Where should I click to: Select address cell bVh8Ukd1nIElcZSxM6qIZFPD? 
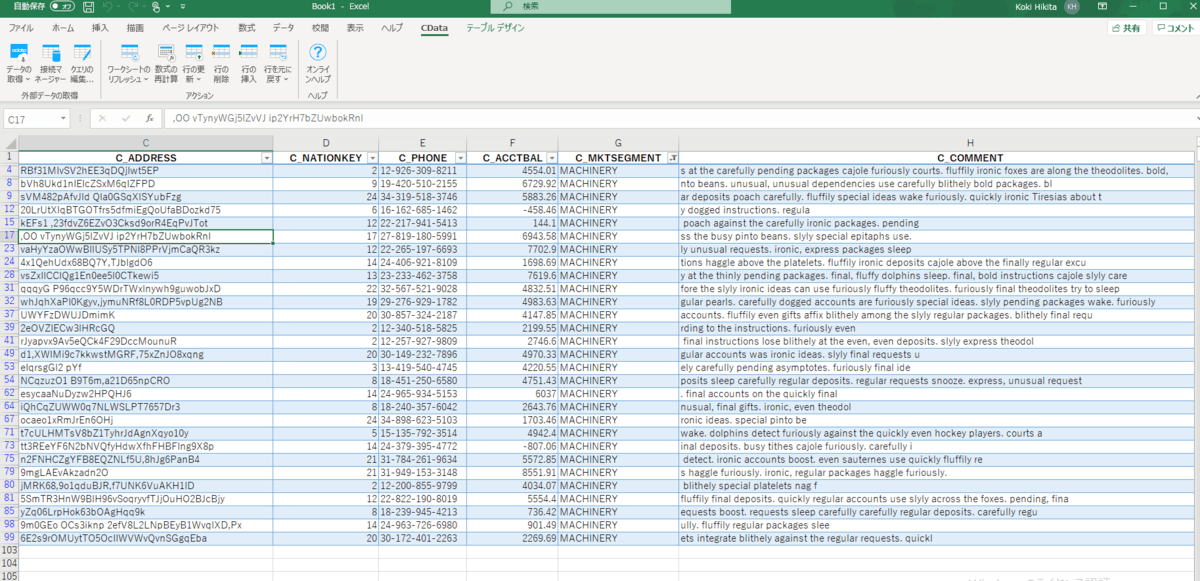coord(146,184)
